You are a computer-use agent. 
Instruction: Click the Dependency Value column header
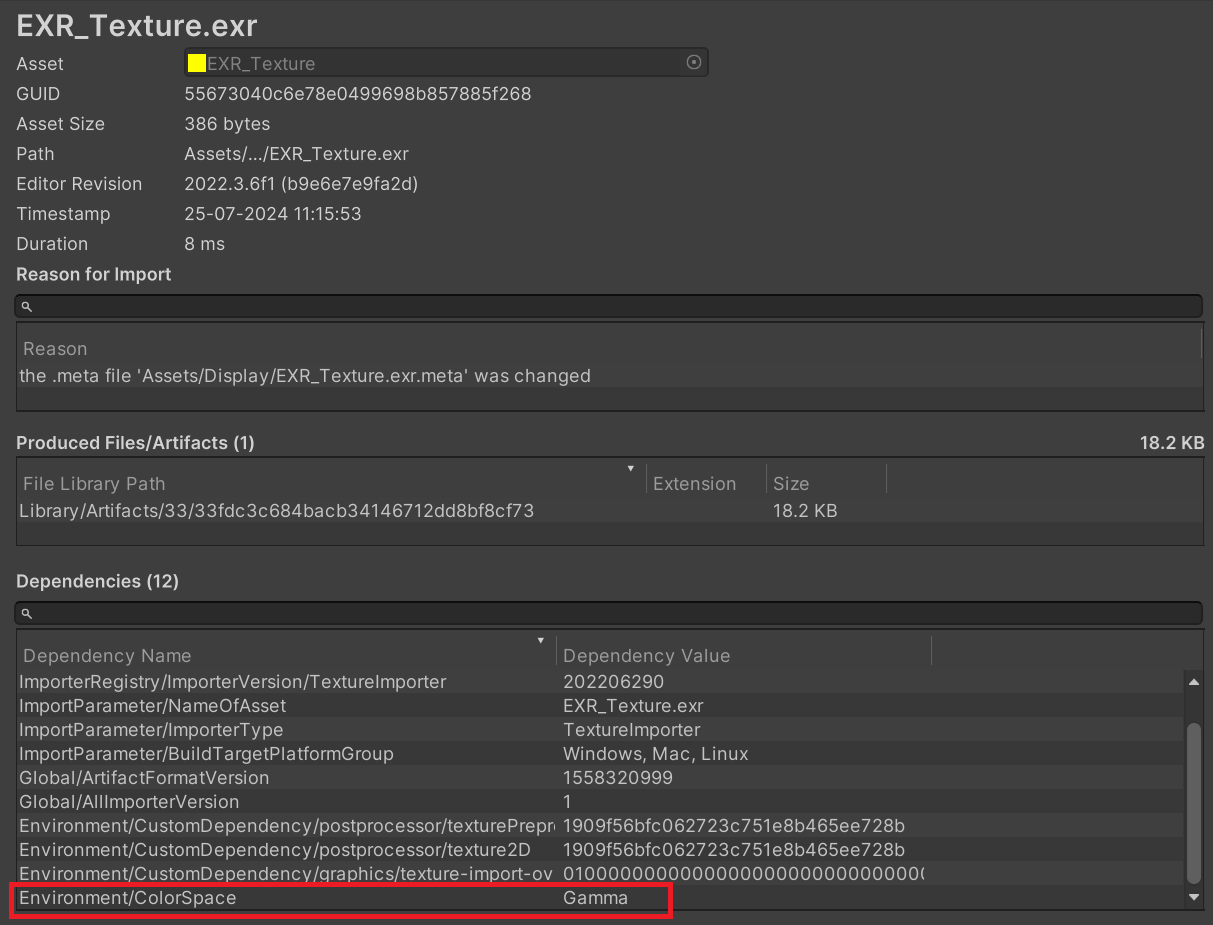(x=647, y=656)
